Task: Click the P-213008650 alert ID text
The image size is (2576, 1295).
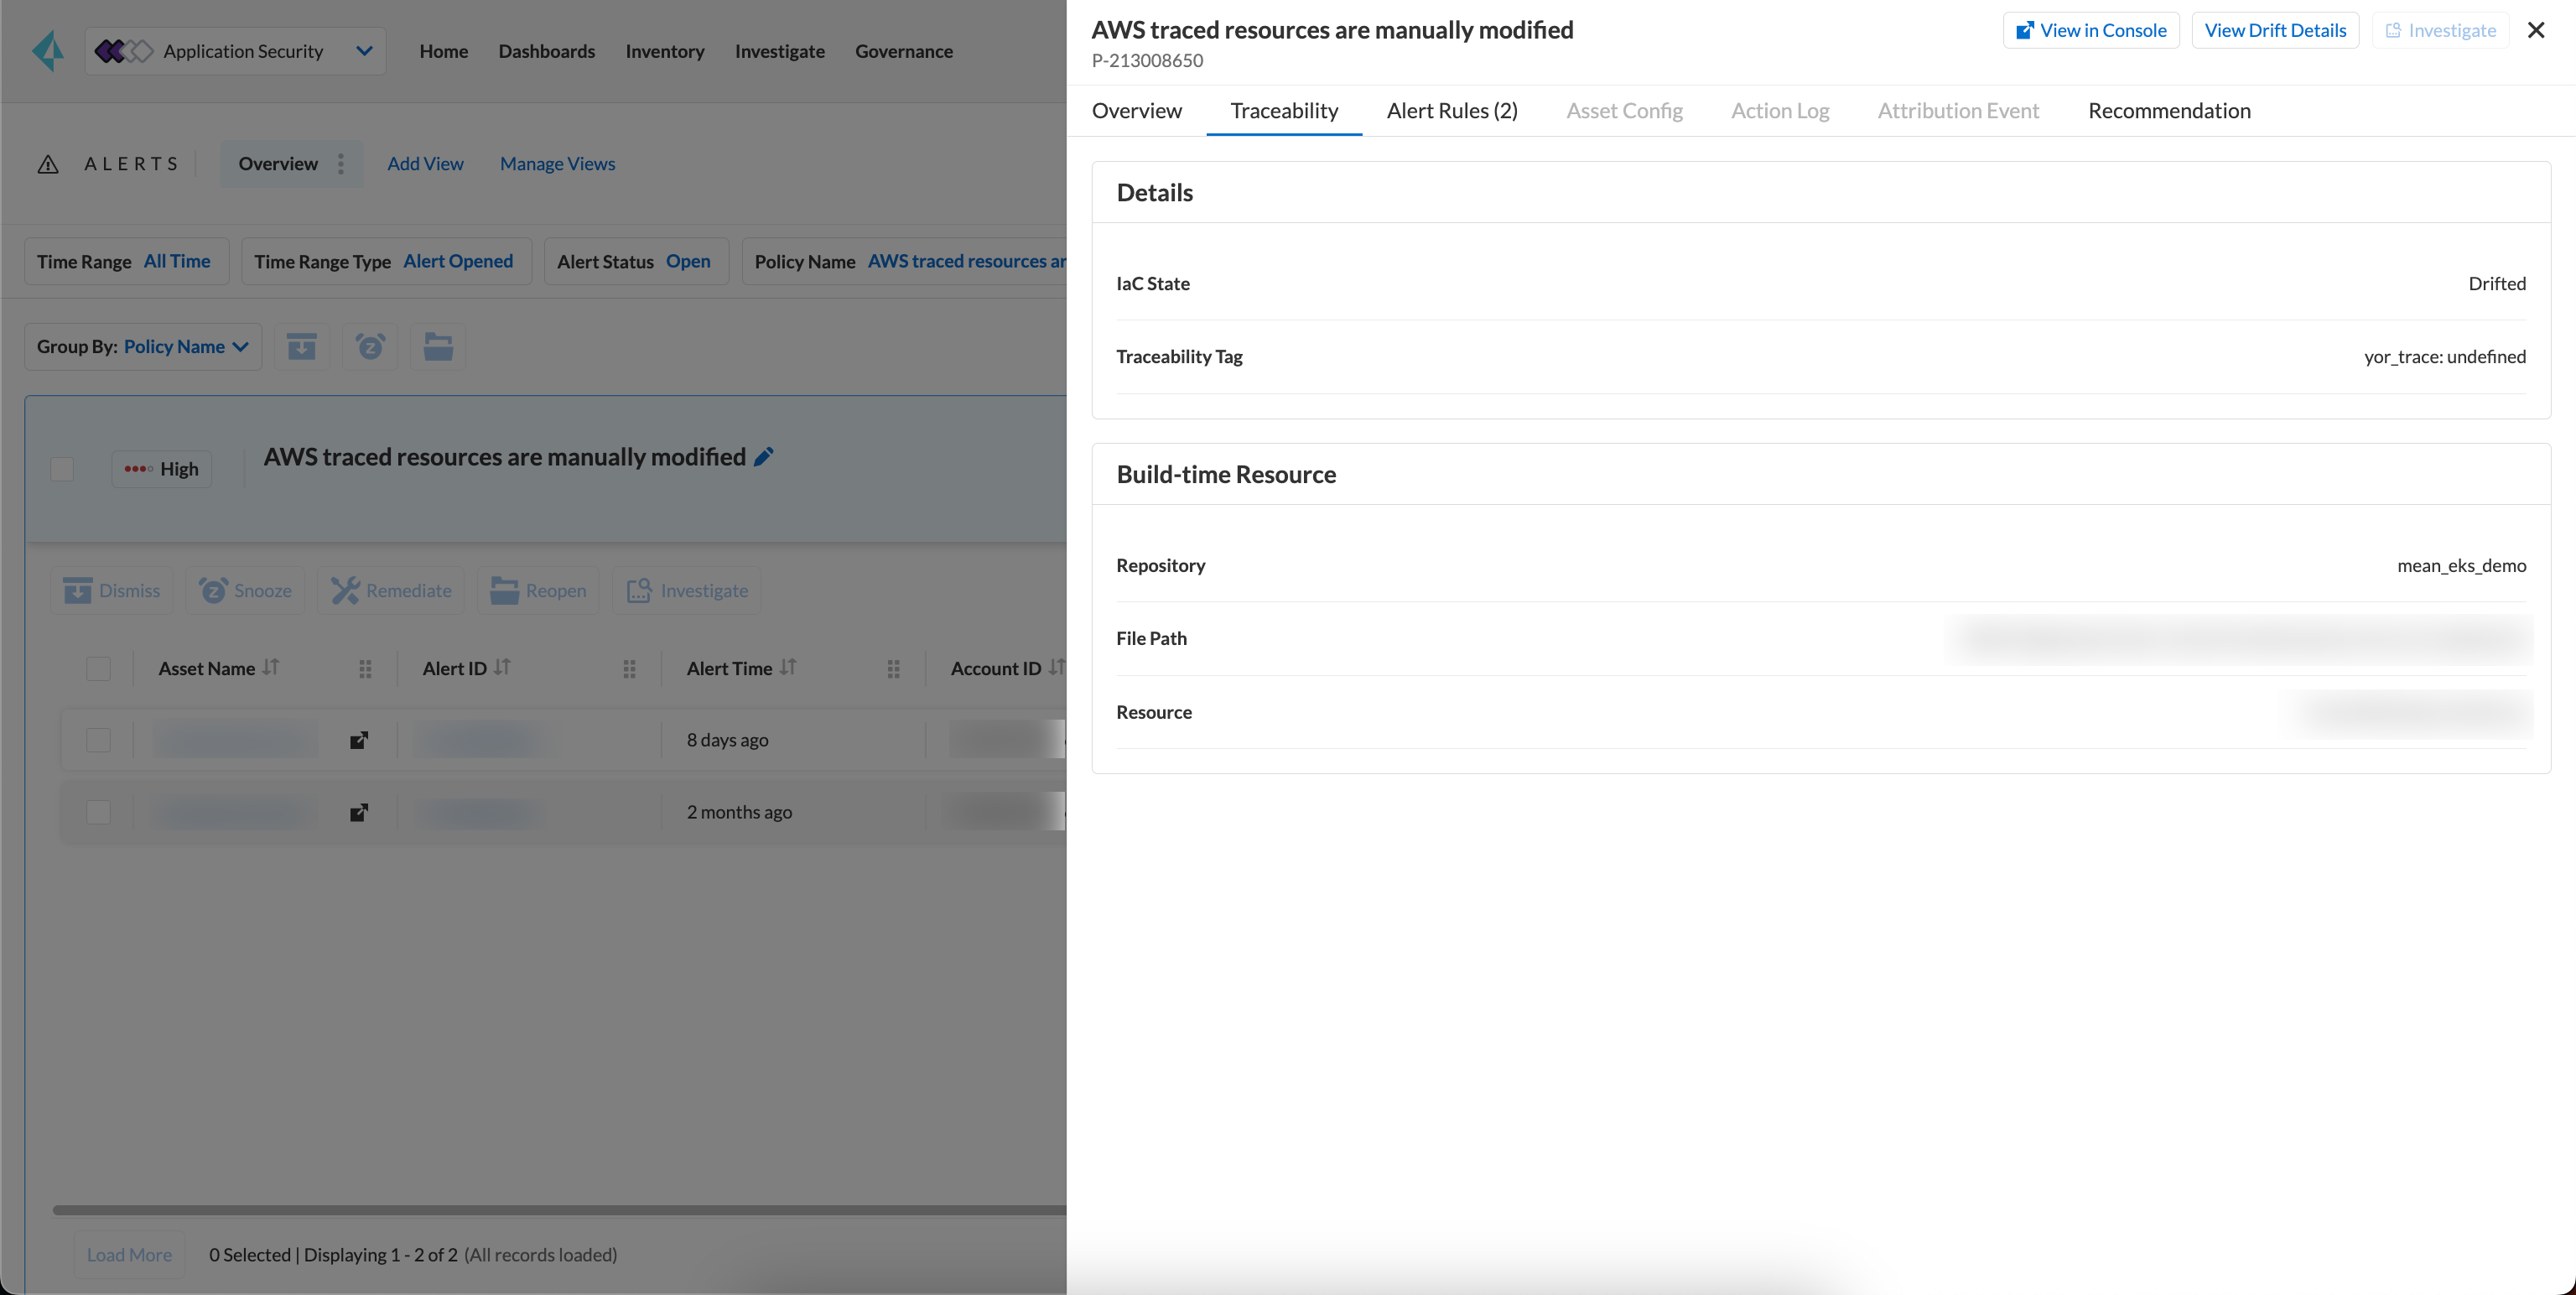Action: pyautogui.click(x=1147, y=61)
